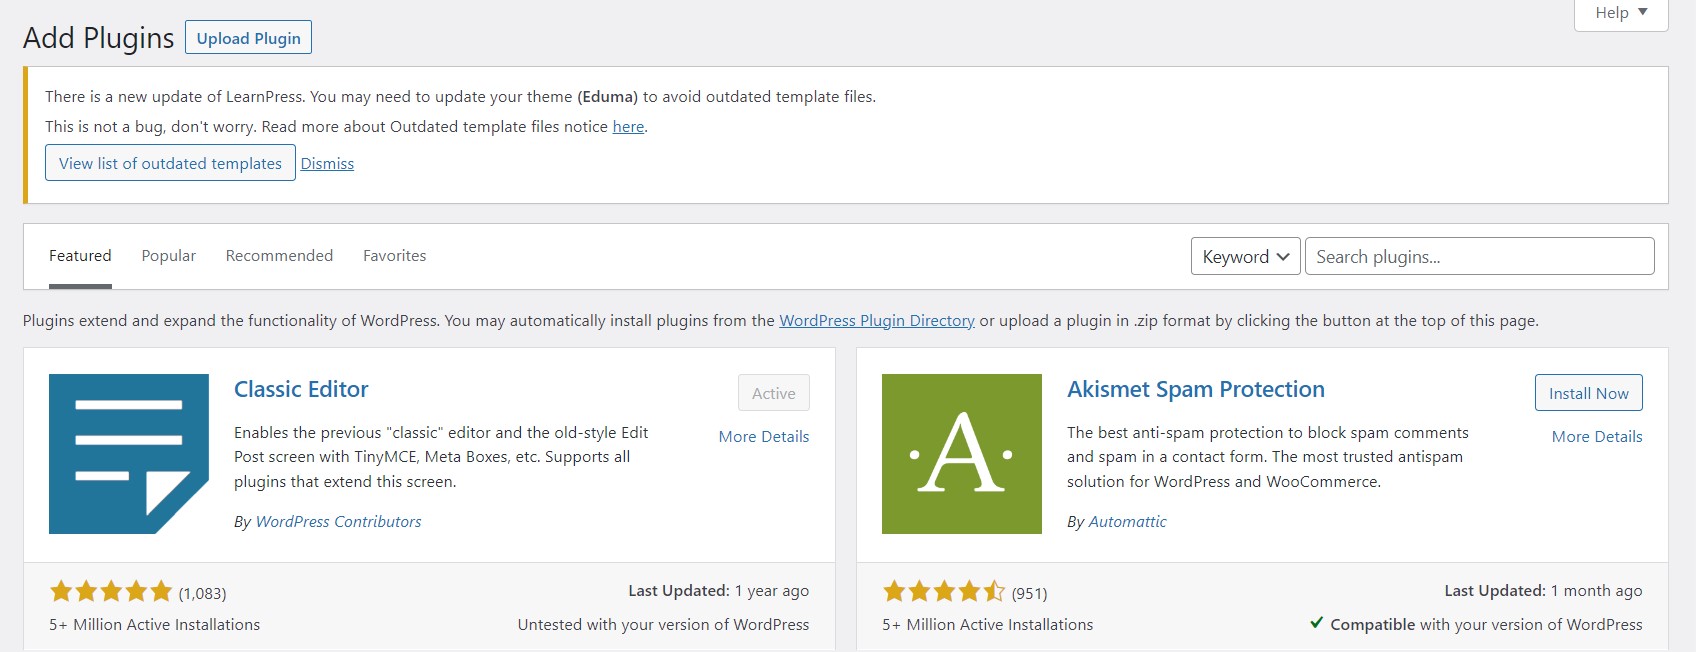The width and height of the screenshot is (1696, 652).
Task: Click the Active button for Classic Editor
Action: click(774, 393)
